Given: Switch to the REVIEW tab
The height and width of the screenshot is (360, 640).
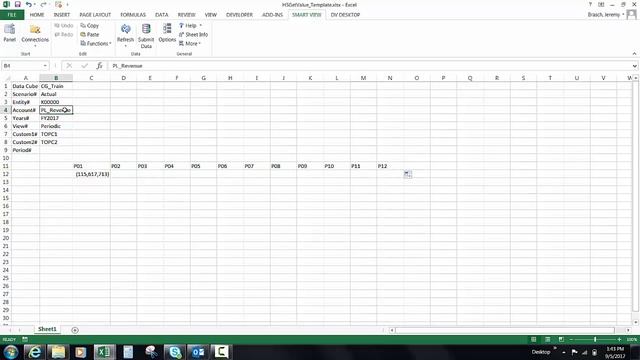Looking at the screenshot, I should tap(187, 15).
